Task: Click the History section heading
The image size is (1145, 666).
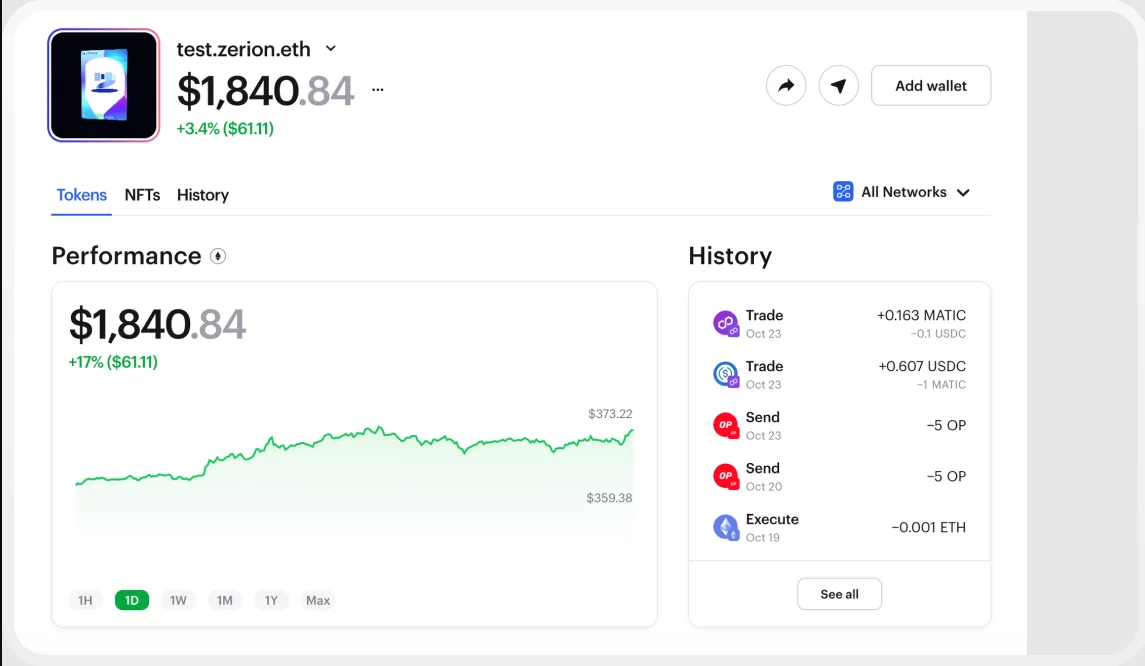Action: pyautogui.click(x=730, y=256)
